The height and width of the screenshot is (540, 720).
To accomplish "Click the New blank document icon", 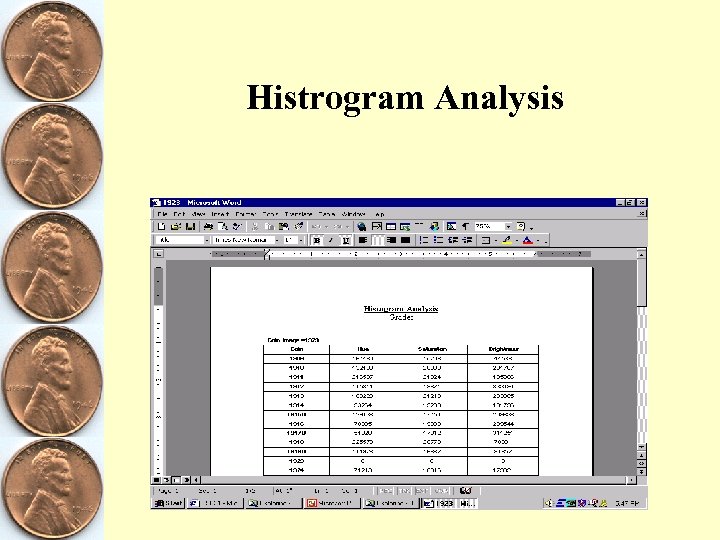I will [161, 226].
